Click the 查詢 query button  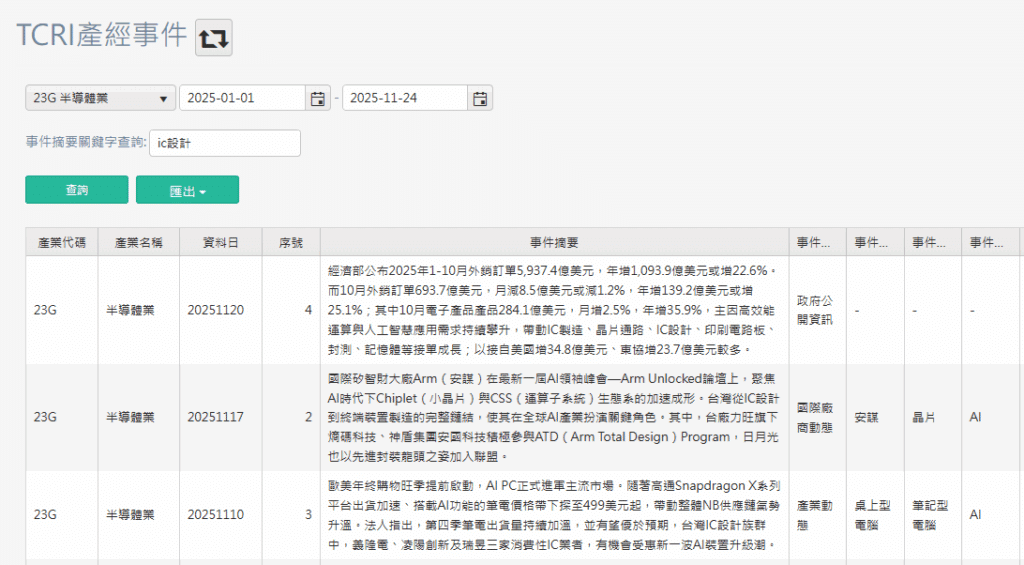tap(77, 190)
